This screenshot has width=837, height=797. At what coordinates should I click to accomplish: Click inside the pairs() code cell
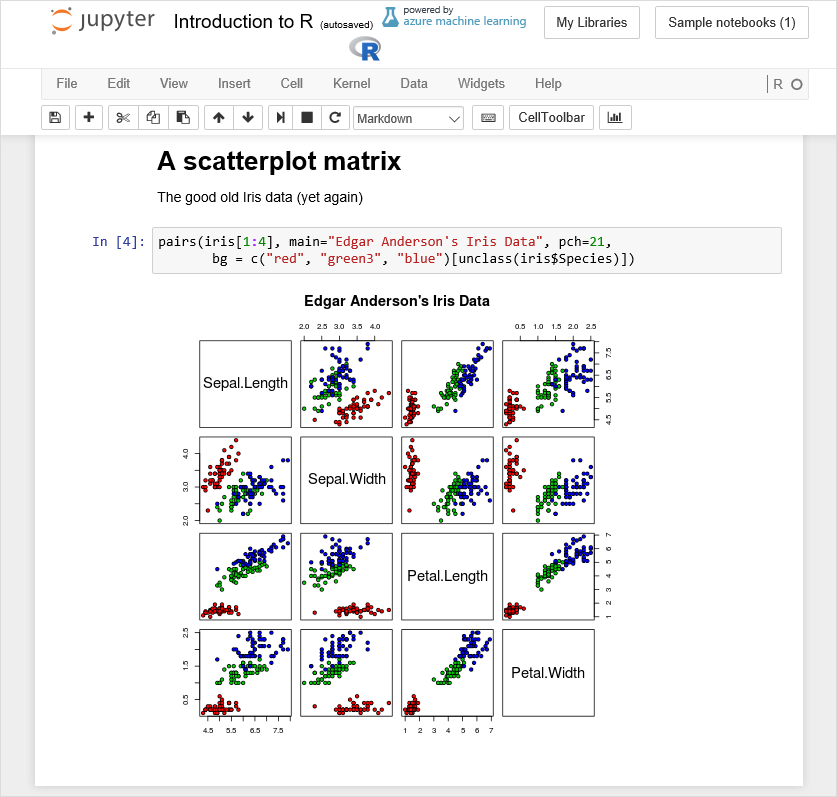click(400, 250)
